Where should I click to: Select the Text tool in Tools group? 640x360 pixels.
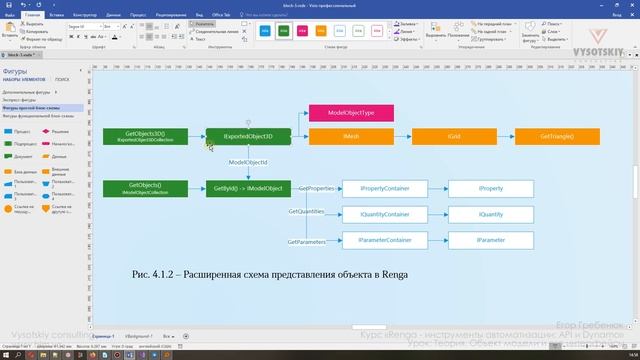[198, 39]
